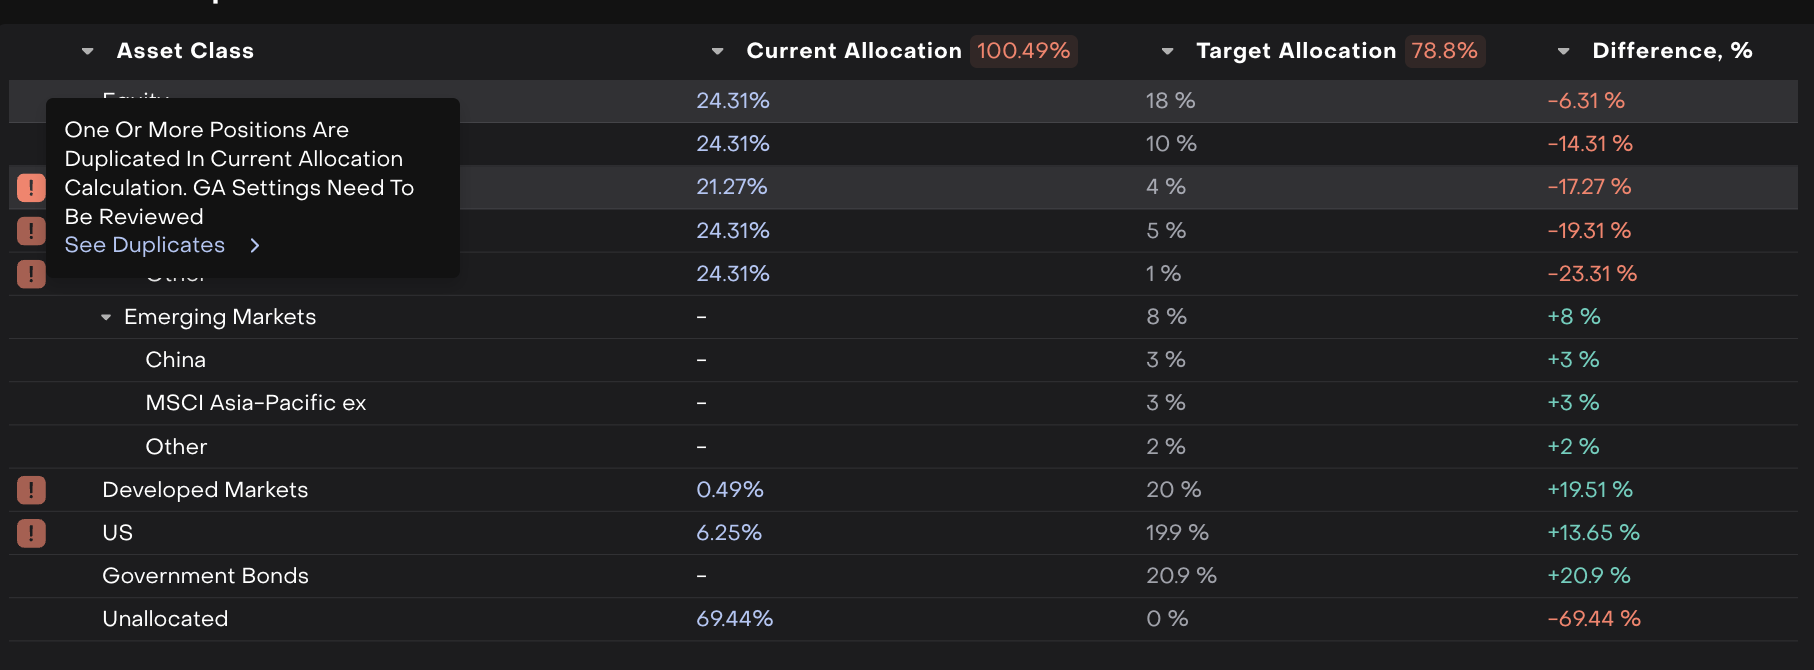Click warning icon next to Developed Markets

click(31, 490)
